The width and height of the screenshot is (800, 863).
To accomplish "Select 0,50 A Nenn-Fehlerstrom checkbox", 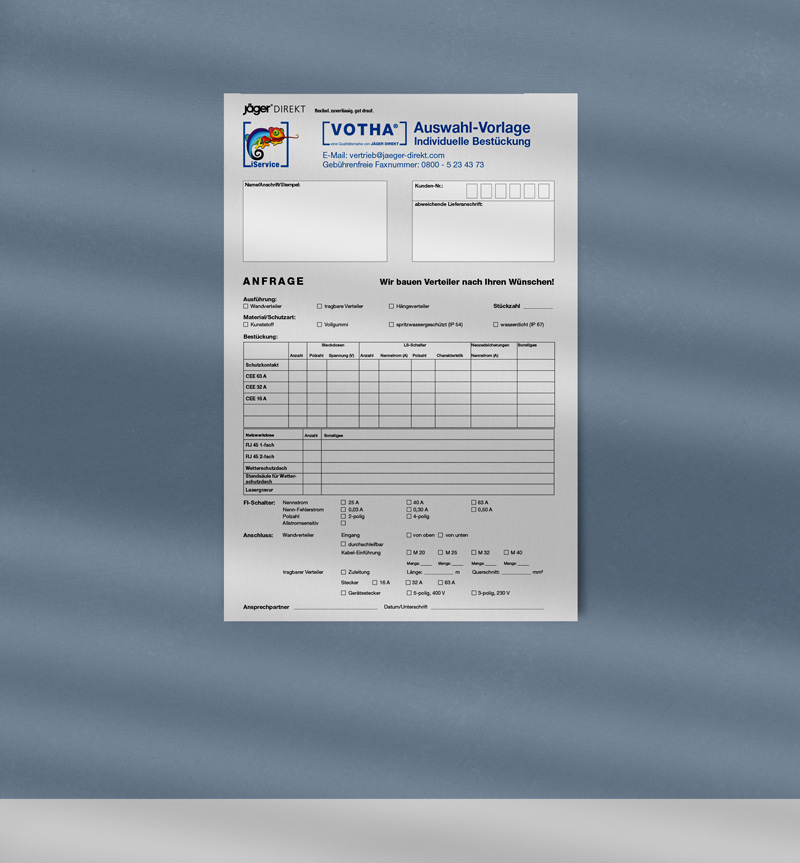I will (x=473, y=510).
